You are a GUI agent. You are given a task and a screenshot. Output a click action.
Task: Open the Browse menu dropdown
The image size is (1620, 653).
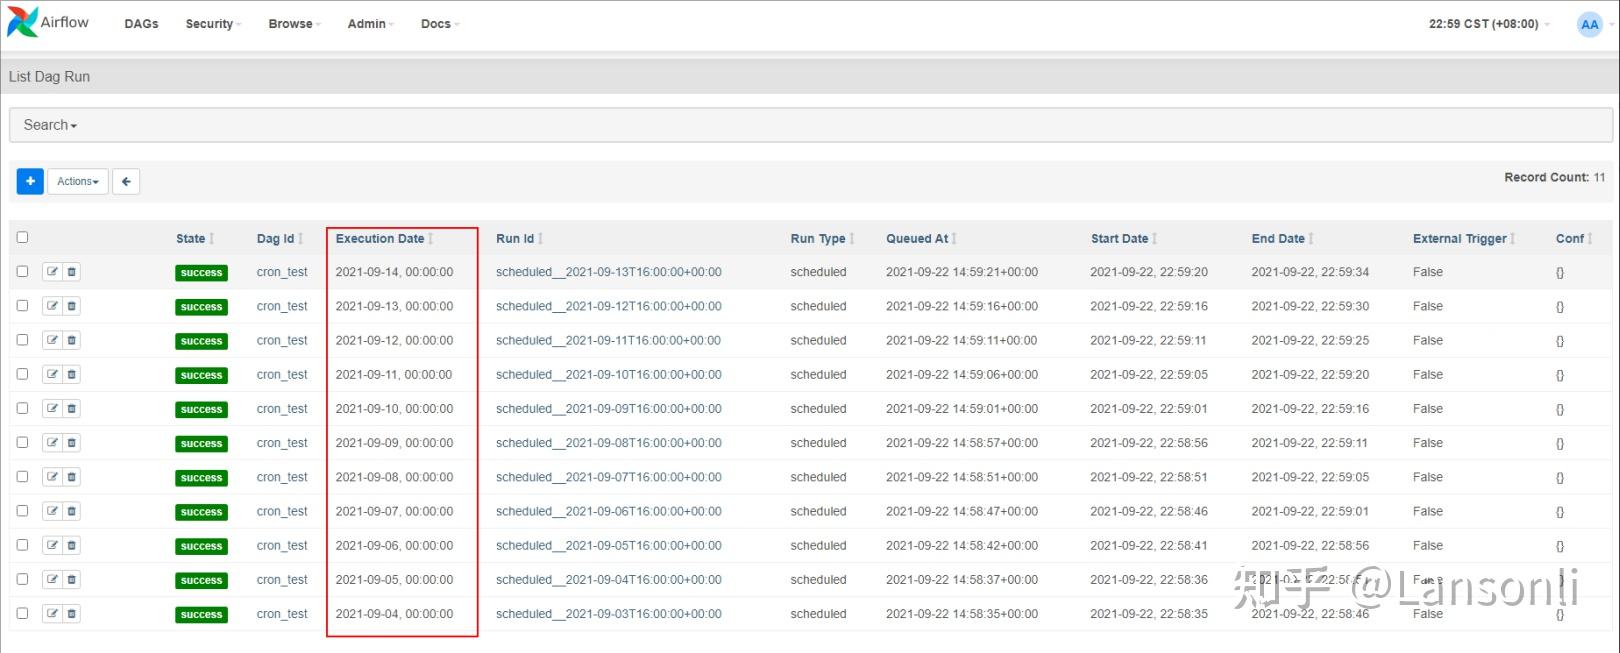click(x=294, y=24)
